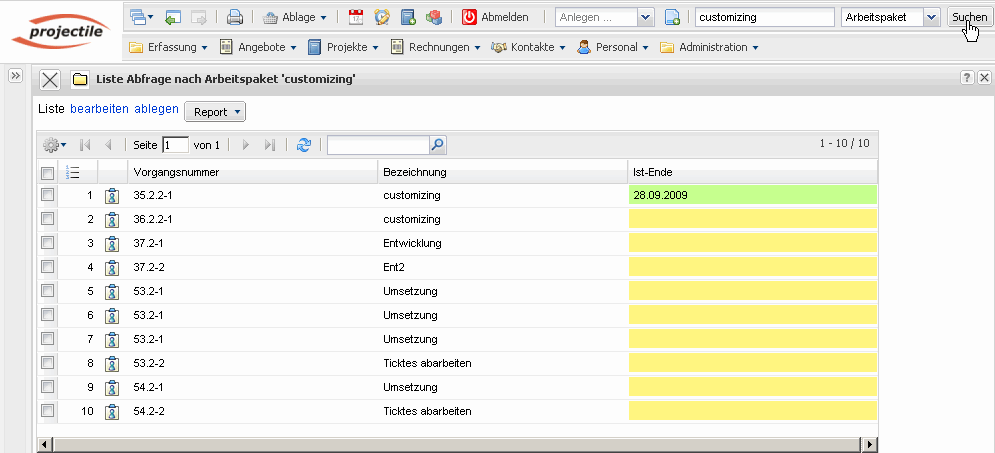Open the Projekte menu
Image resolution: width=995 pixels, height=453 pixels.
[343, 47]
